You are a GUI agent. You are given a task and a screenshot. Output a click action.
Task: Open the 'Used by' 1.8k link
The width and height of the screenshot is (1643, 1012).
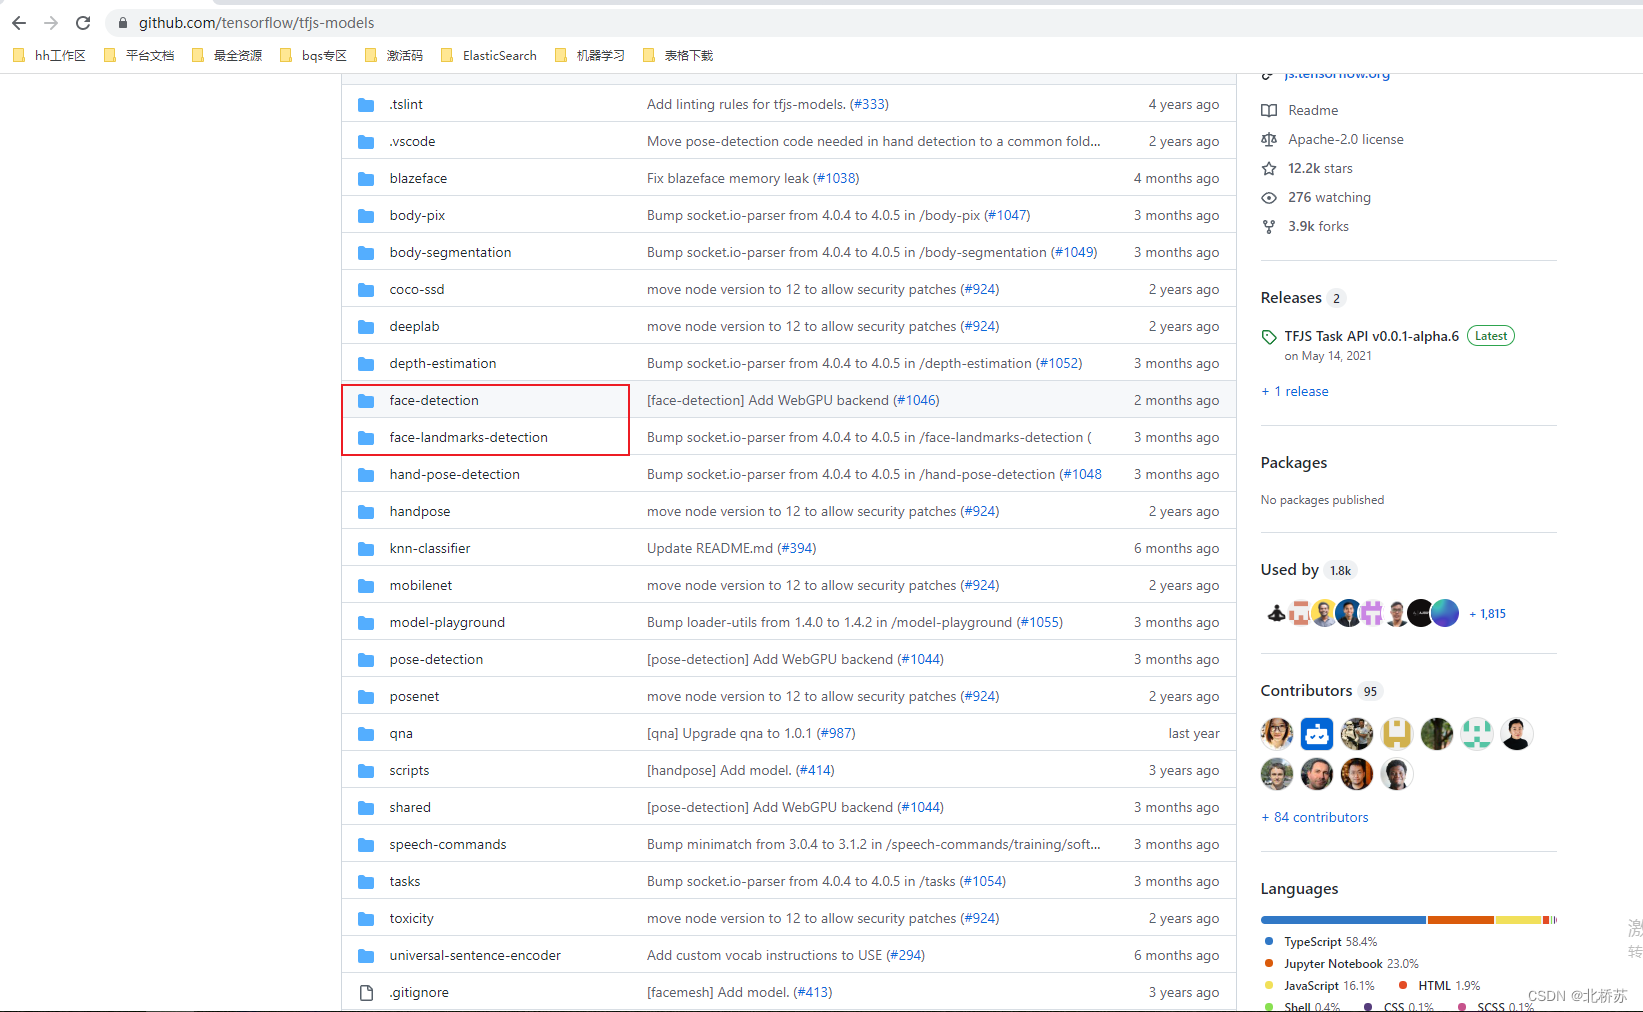coord(1308,570)
